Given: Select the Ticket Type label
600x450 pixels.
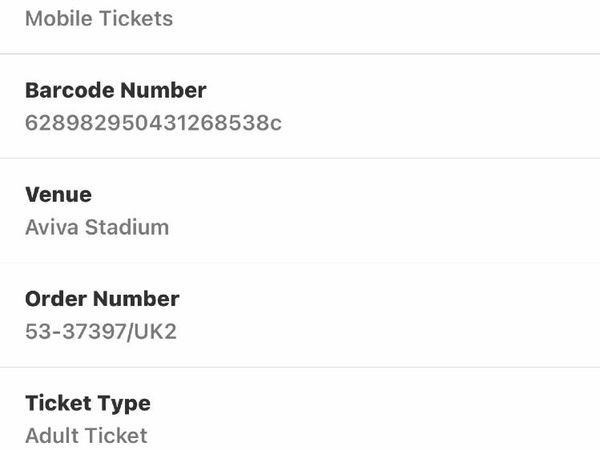Looking at the screenshot, I should tap(88, 403).
